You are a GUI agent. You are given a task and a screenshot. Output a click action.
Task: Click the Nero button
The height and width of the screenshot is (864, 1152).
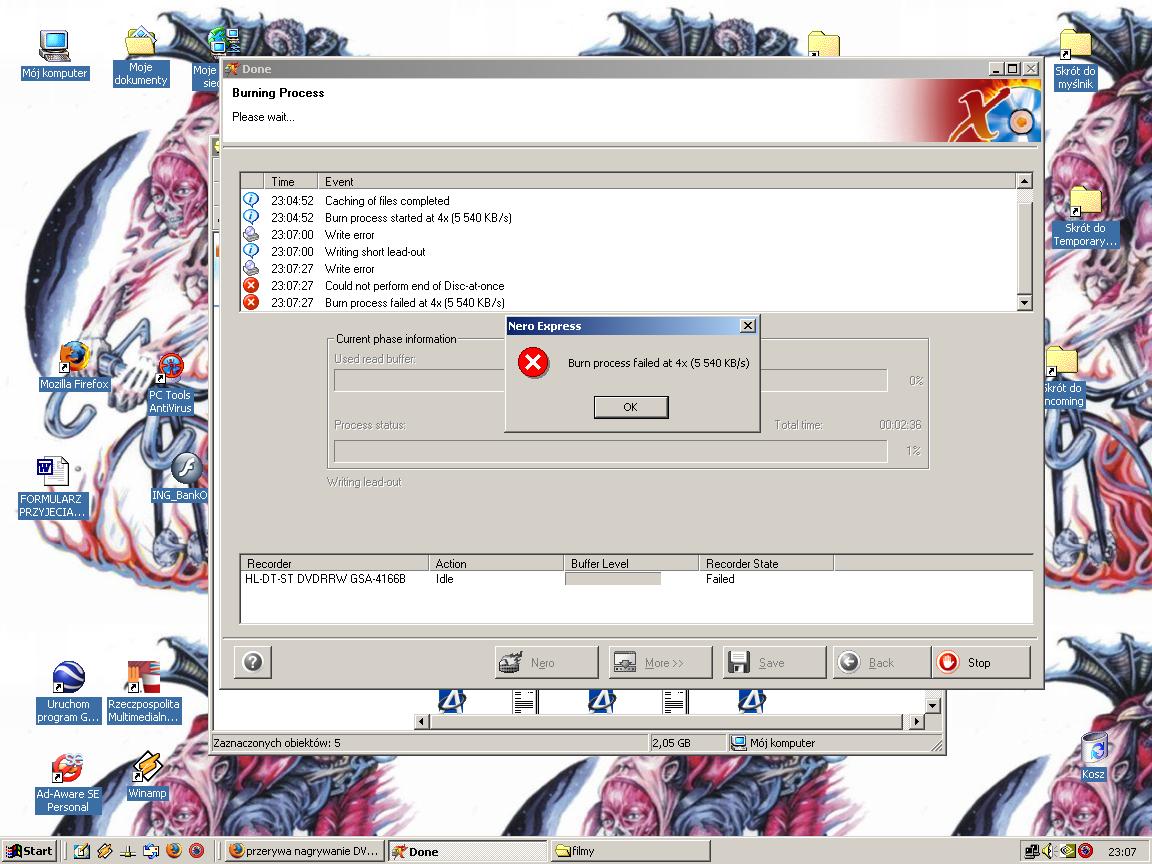[x=547, y=663]
